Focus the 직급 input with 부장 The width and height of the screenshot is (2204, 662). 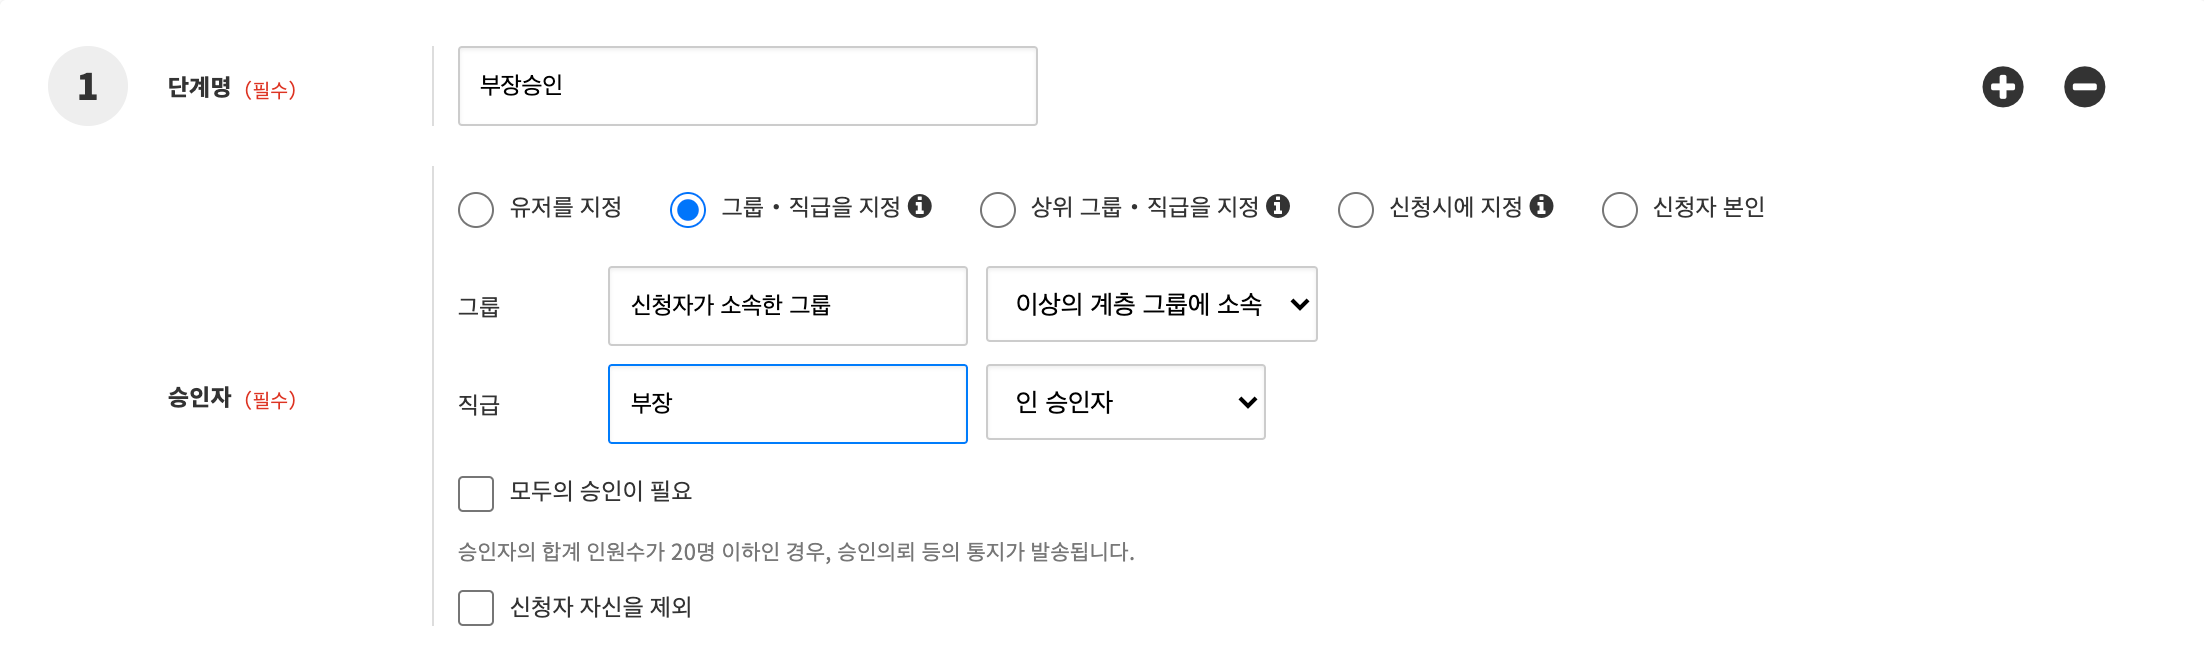tap(787, 404)
